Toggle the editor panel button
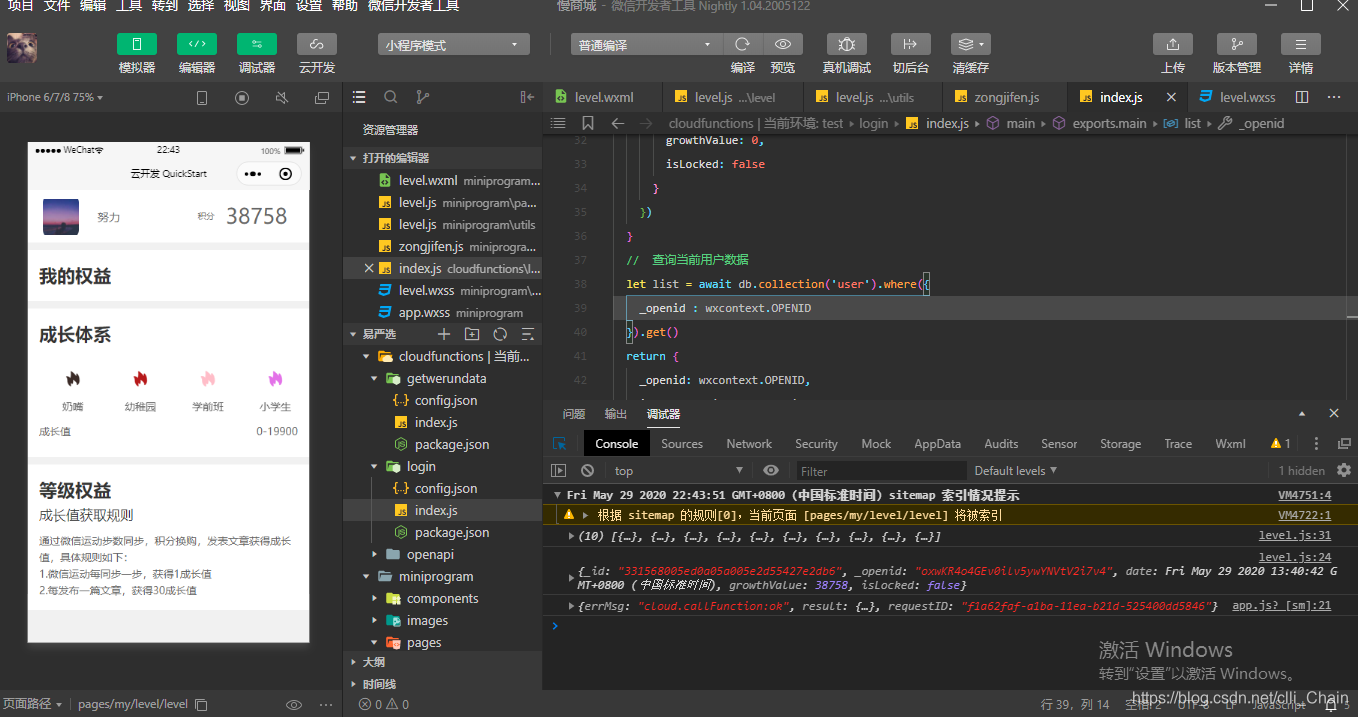Viewport: 1358px width, 717px height. [197, 44]
